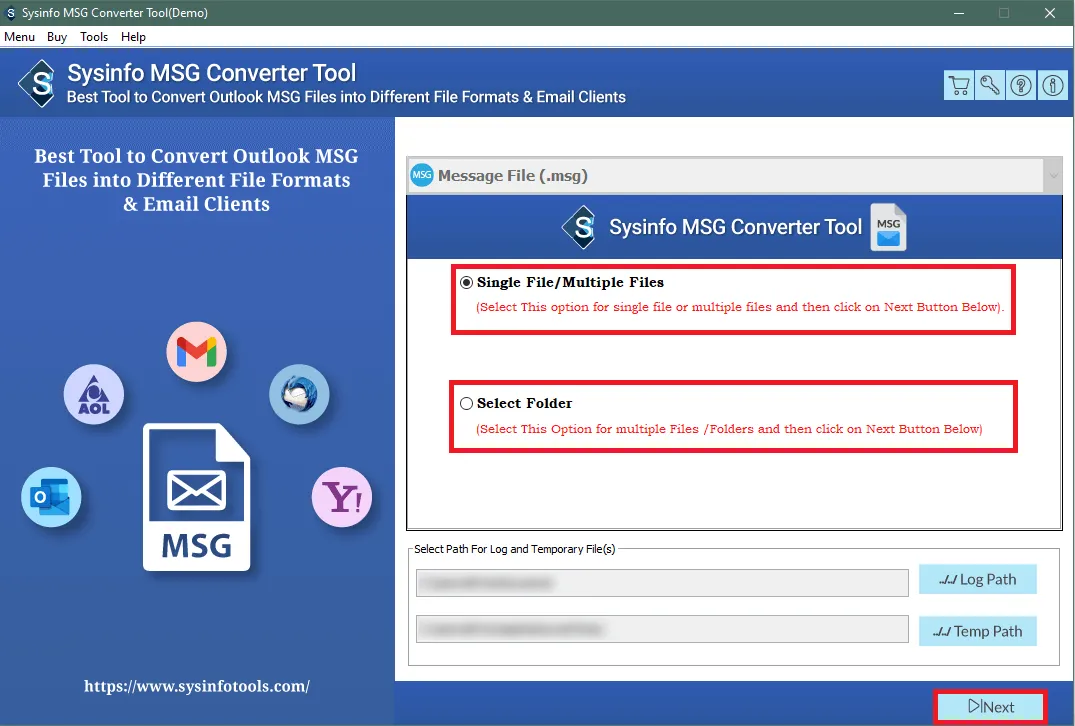1075x726 pixels.
Task: Click the Outlook icon on left panel
Action: point(51,497)
